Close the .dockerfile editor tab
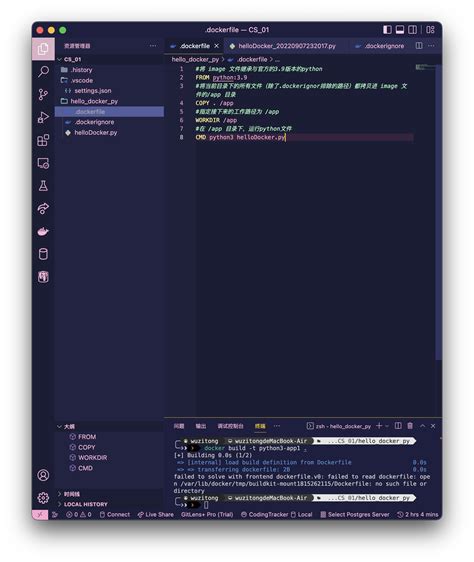Viewport: 474px width, 562px height. point(217,46)
